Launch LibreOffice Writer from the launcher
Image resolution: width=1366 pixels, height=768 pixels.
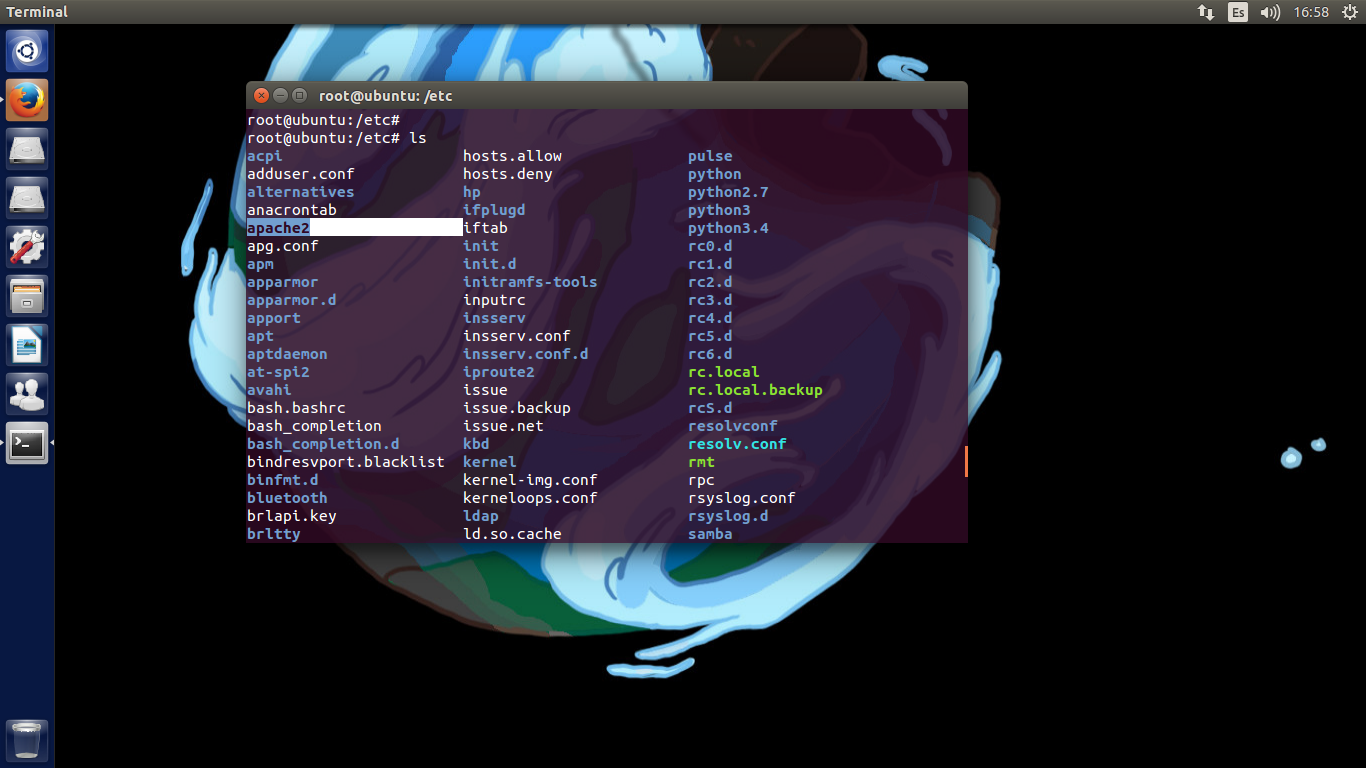click(x=27, y=345)
